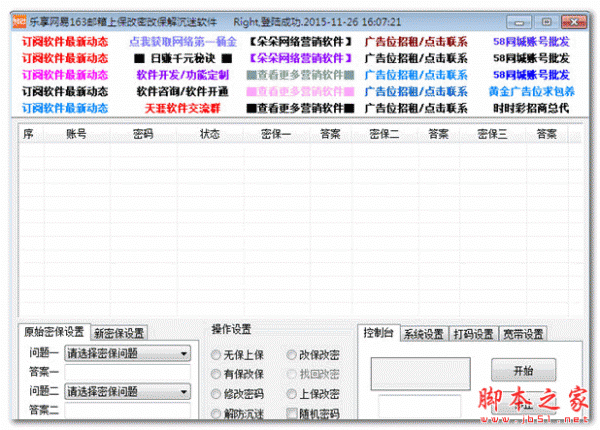Switch to the 原始密保设置 tab
The height and width of the screenshot is (430, 600).
point(54,332)
